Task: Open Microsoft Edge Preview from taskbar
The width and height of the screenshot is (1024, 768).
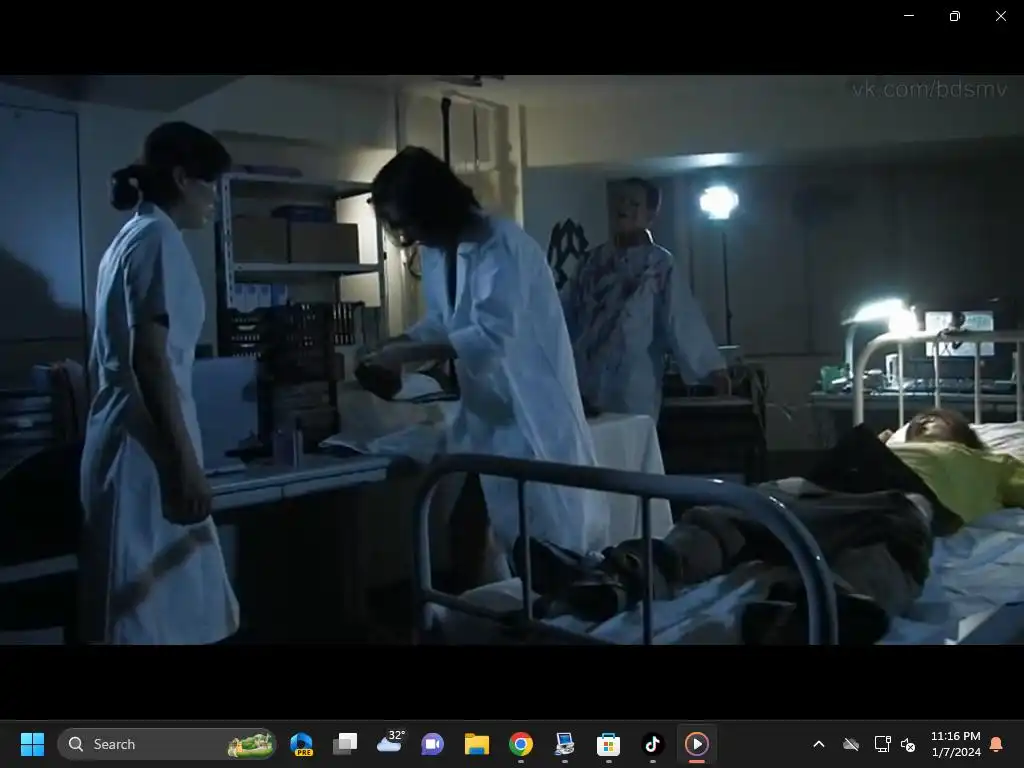Action: pos(302,744)
